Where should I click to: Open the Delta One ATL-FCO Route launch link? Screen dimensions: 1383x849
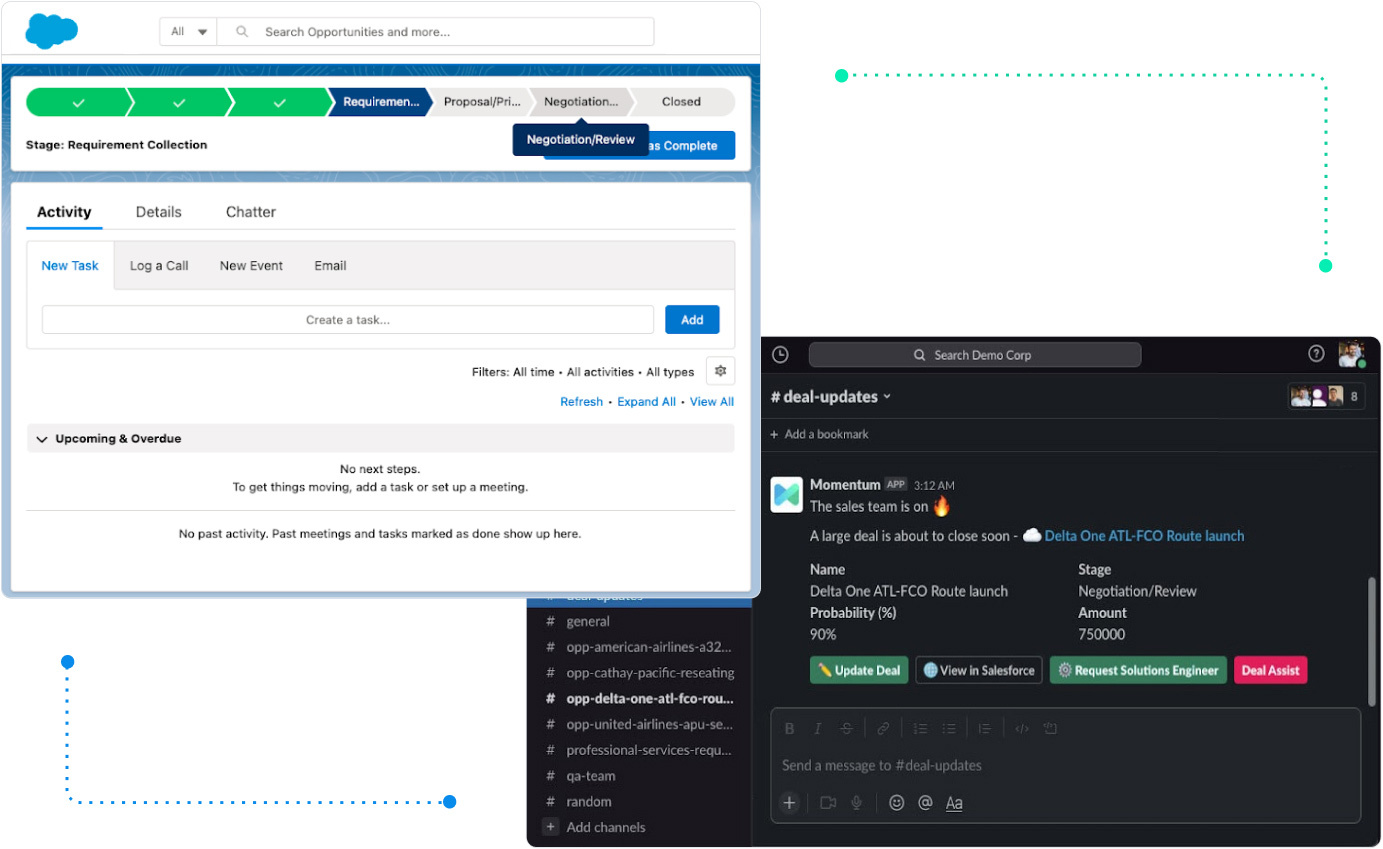(1144, 536)
